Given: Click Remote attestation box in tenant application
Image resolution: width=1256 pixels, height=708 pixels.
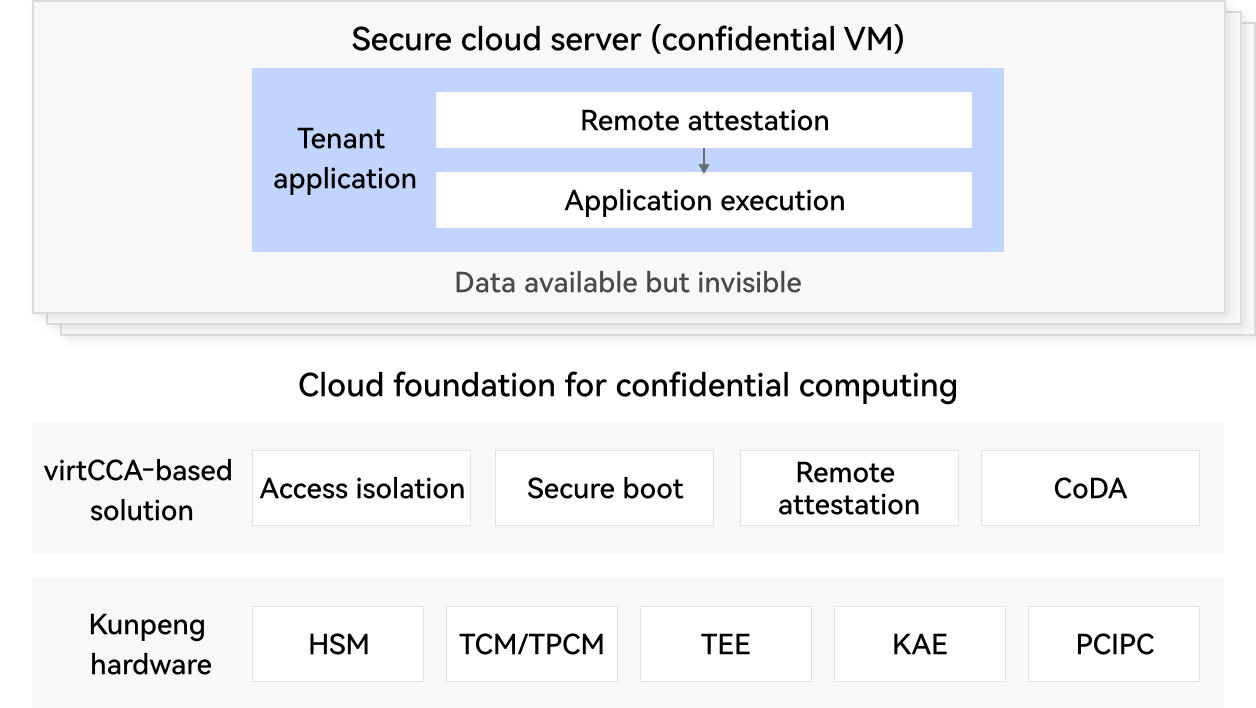Looking at the screenshot, I should 704,121.
